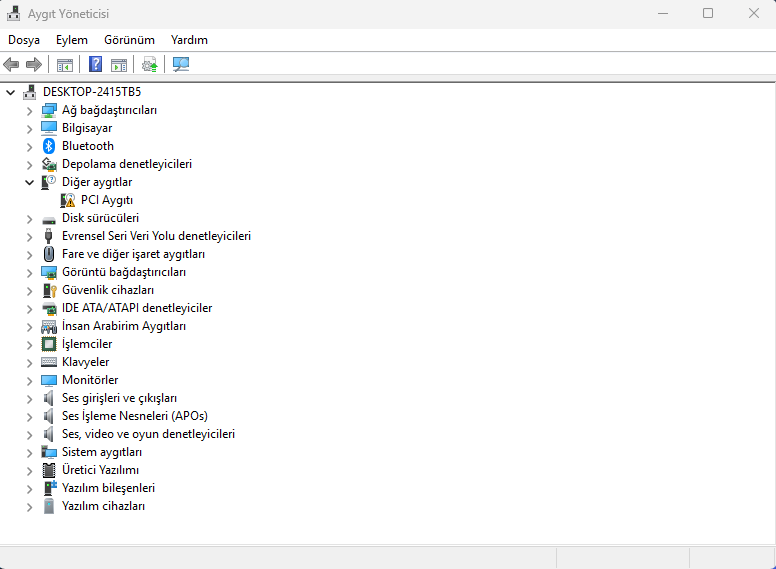Click the update driver toolbar icon
This screenshot has width=776, height=569.
(149, 65)
